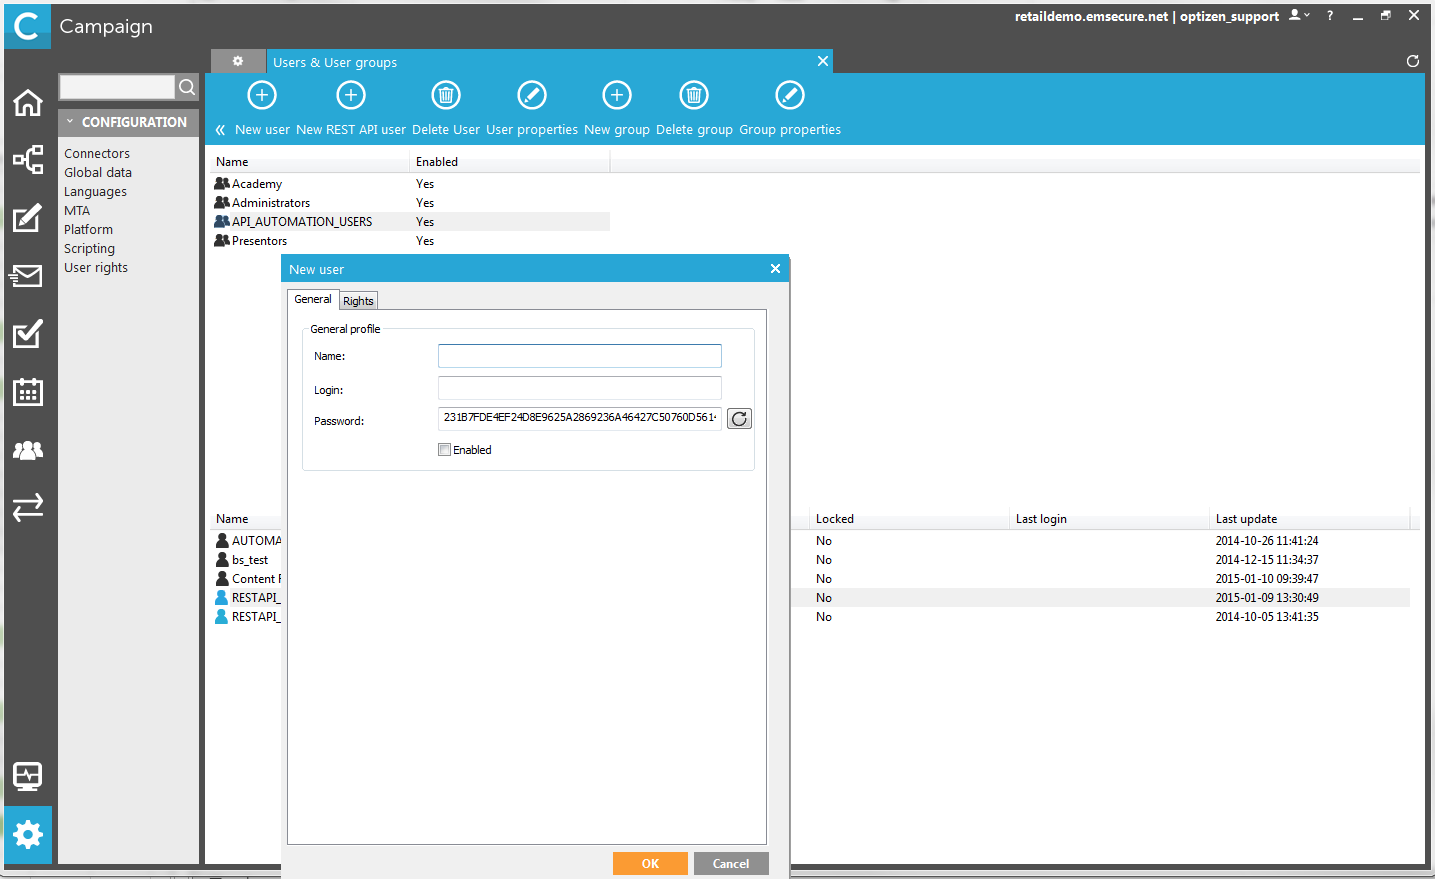The width and height of the screenshot is (1435, 879).
Task: Regenerate password with the refresh icon
Action: pos(739,419)
